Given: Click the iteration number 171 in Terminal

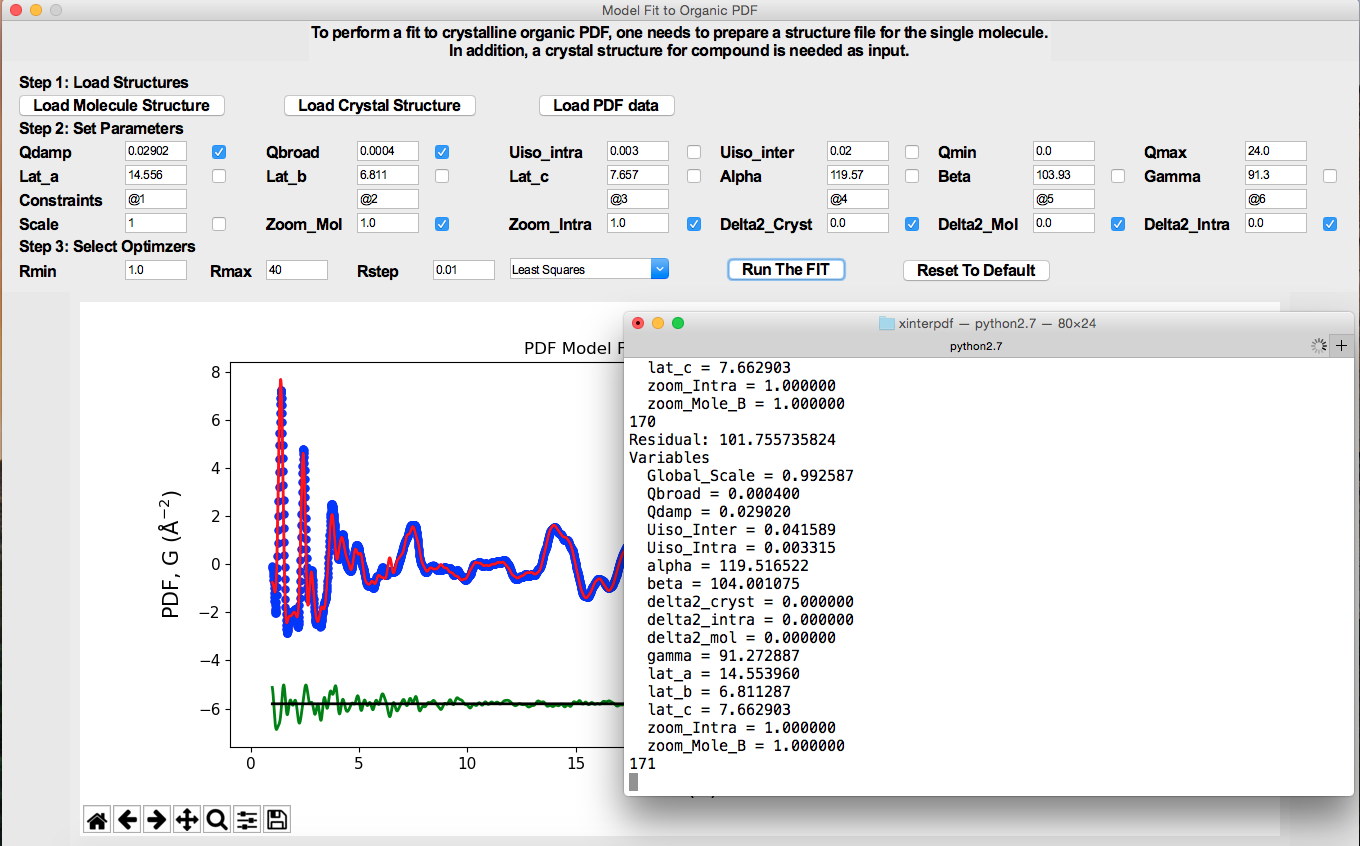Looking at the screenshot, I should click(x=642, y=764).
